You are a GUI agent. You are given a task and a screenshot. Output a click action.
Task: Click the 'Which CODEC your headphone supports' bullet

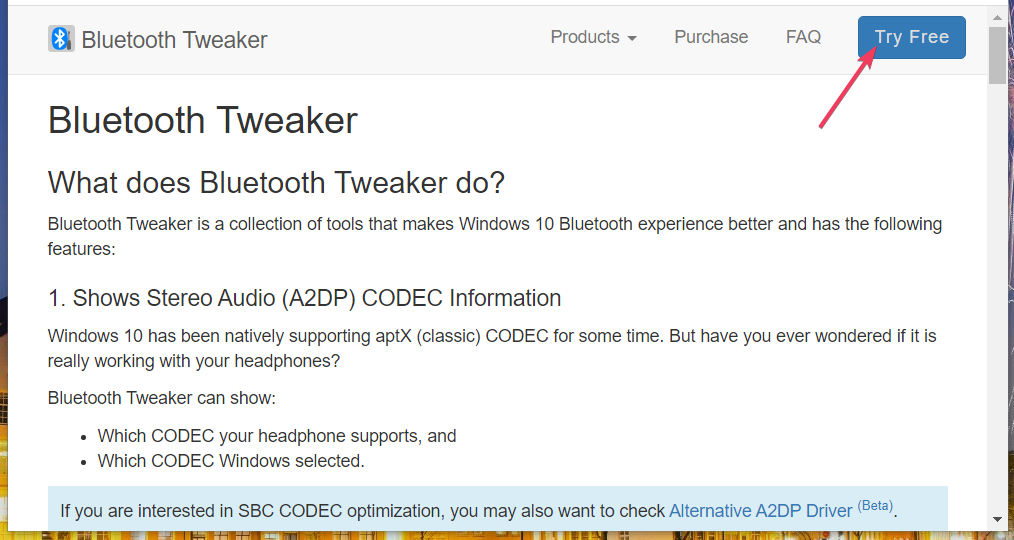(277, 436)
